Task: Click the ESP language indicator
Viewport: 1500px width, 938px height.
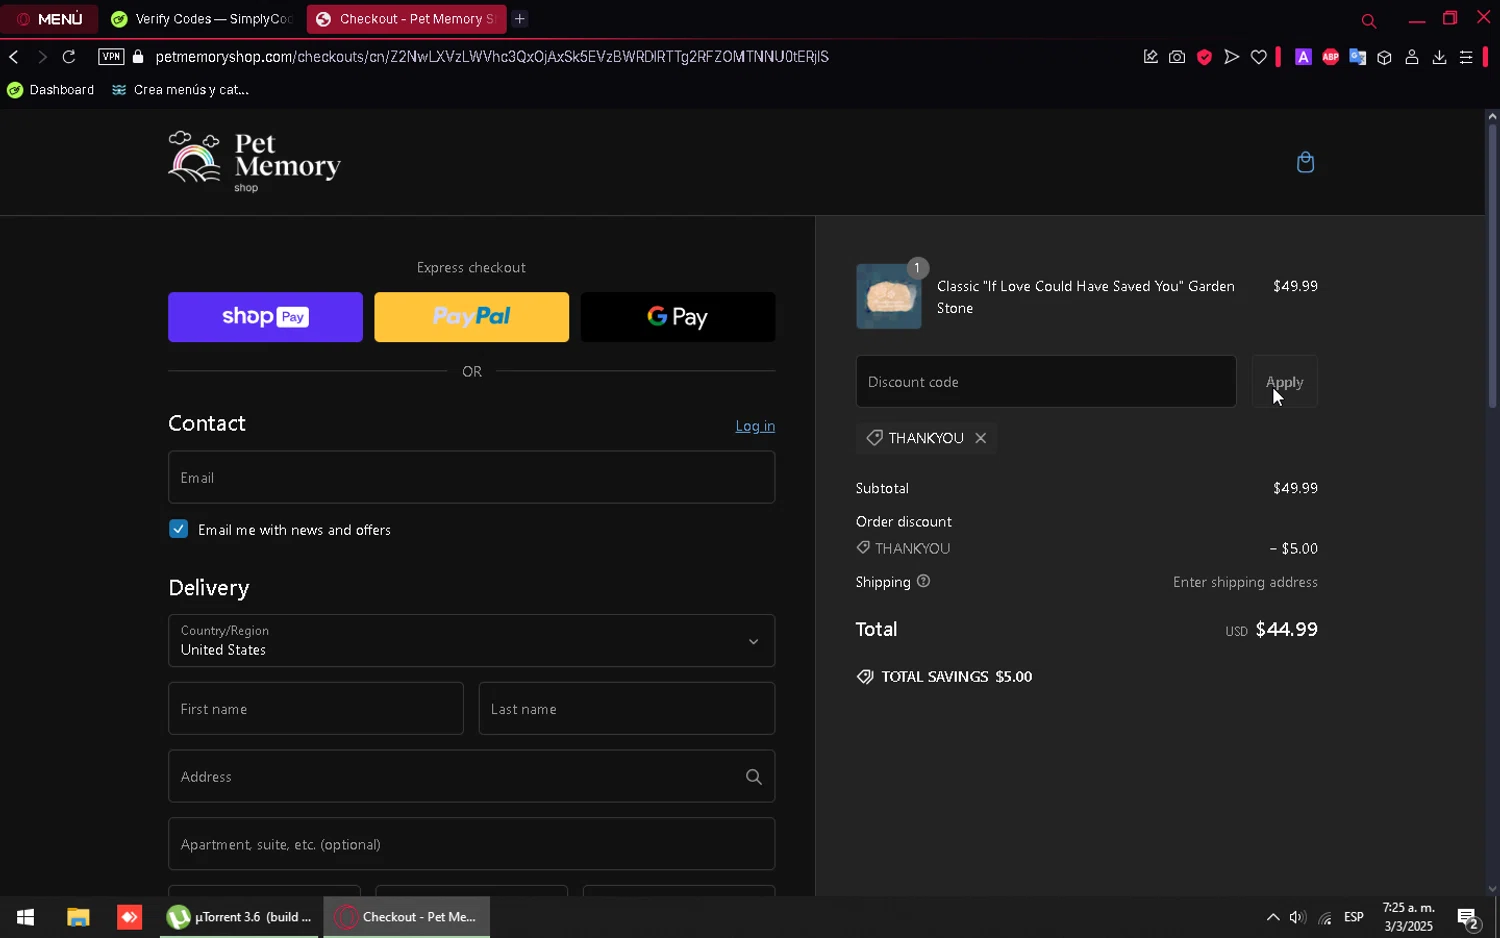Action: point(1354,917)
